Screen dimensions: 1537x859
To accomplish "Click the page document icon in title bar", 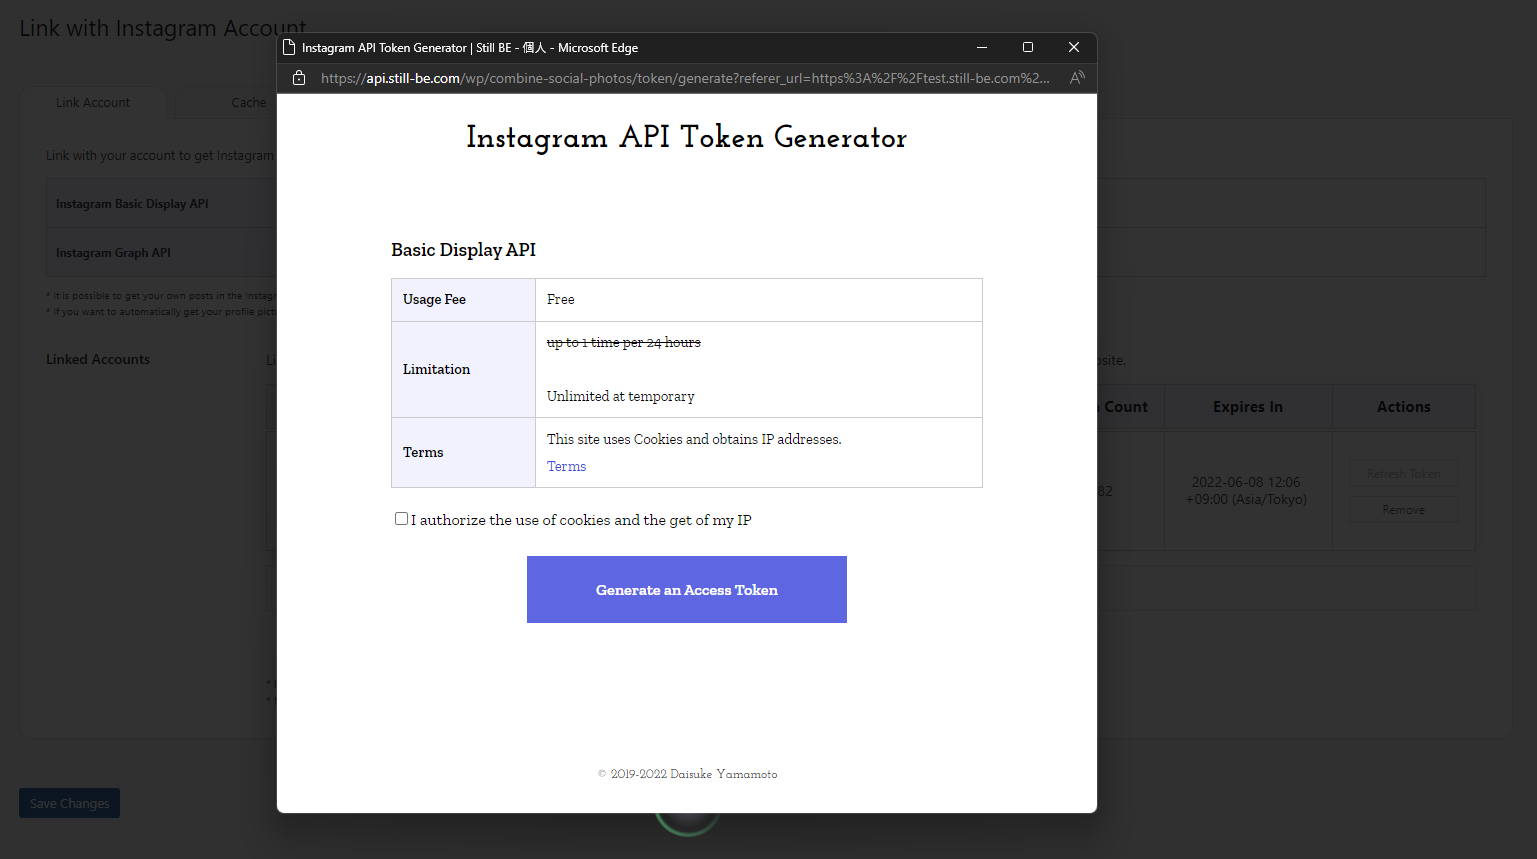I will (x=289, y=47).
